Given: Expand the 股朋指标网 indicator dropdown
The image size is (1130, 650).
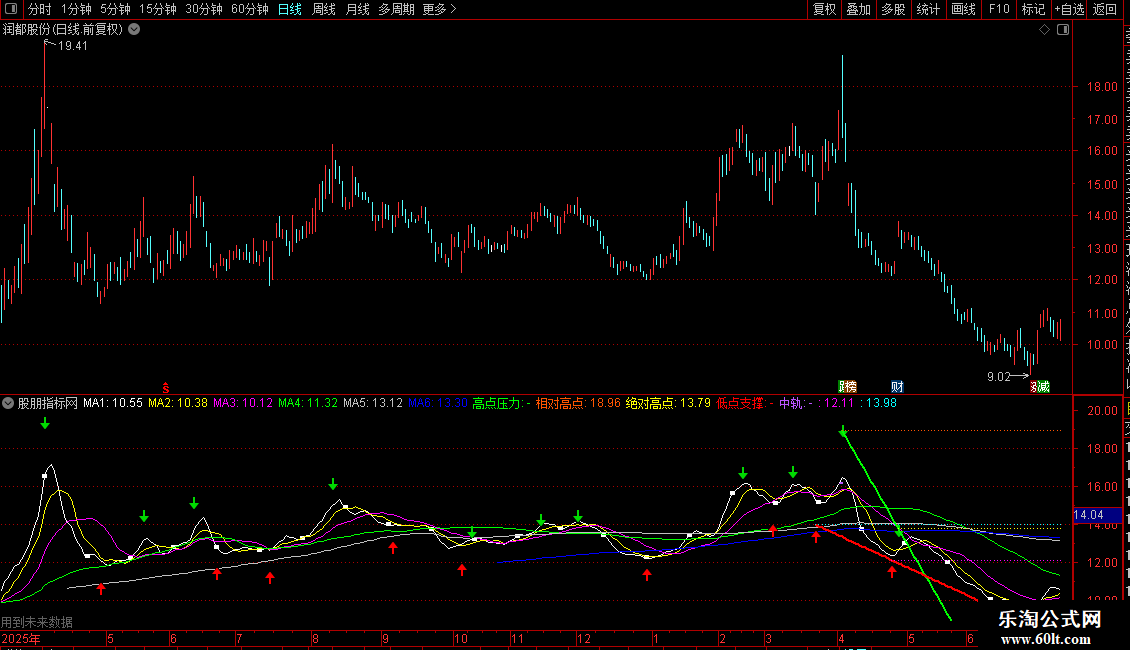Looking at the screenshot, I should (8, 403).
